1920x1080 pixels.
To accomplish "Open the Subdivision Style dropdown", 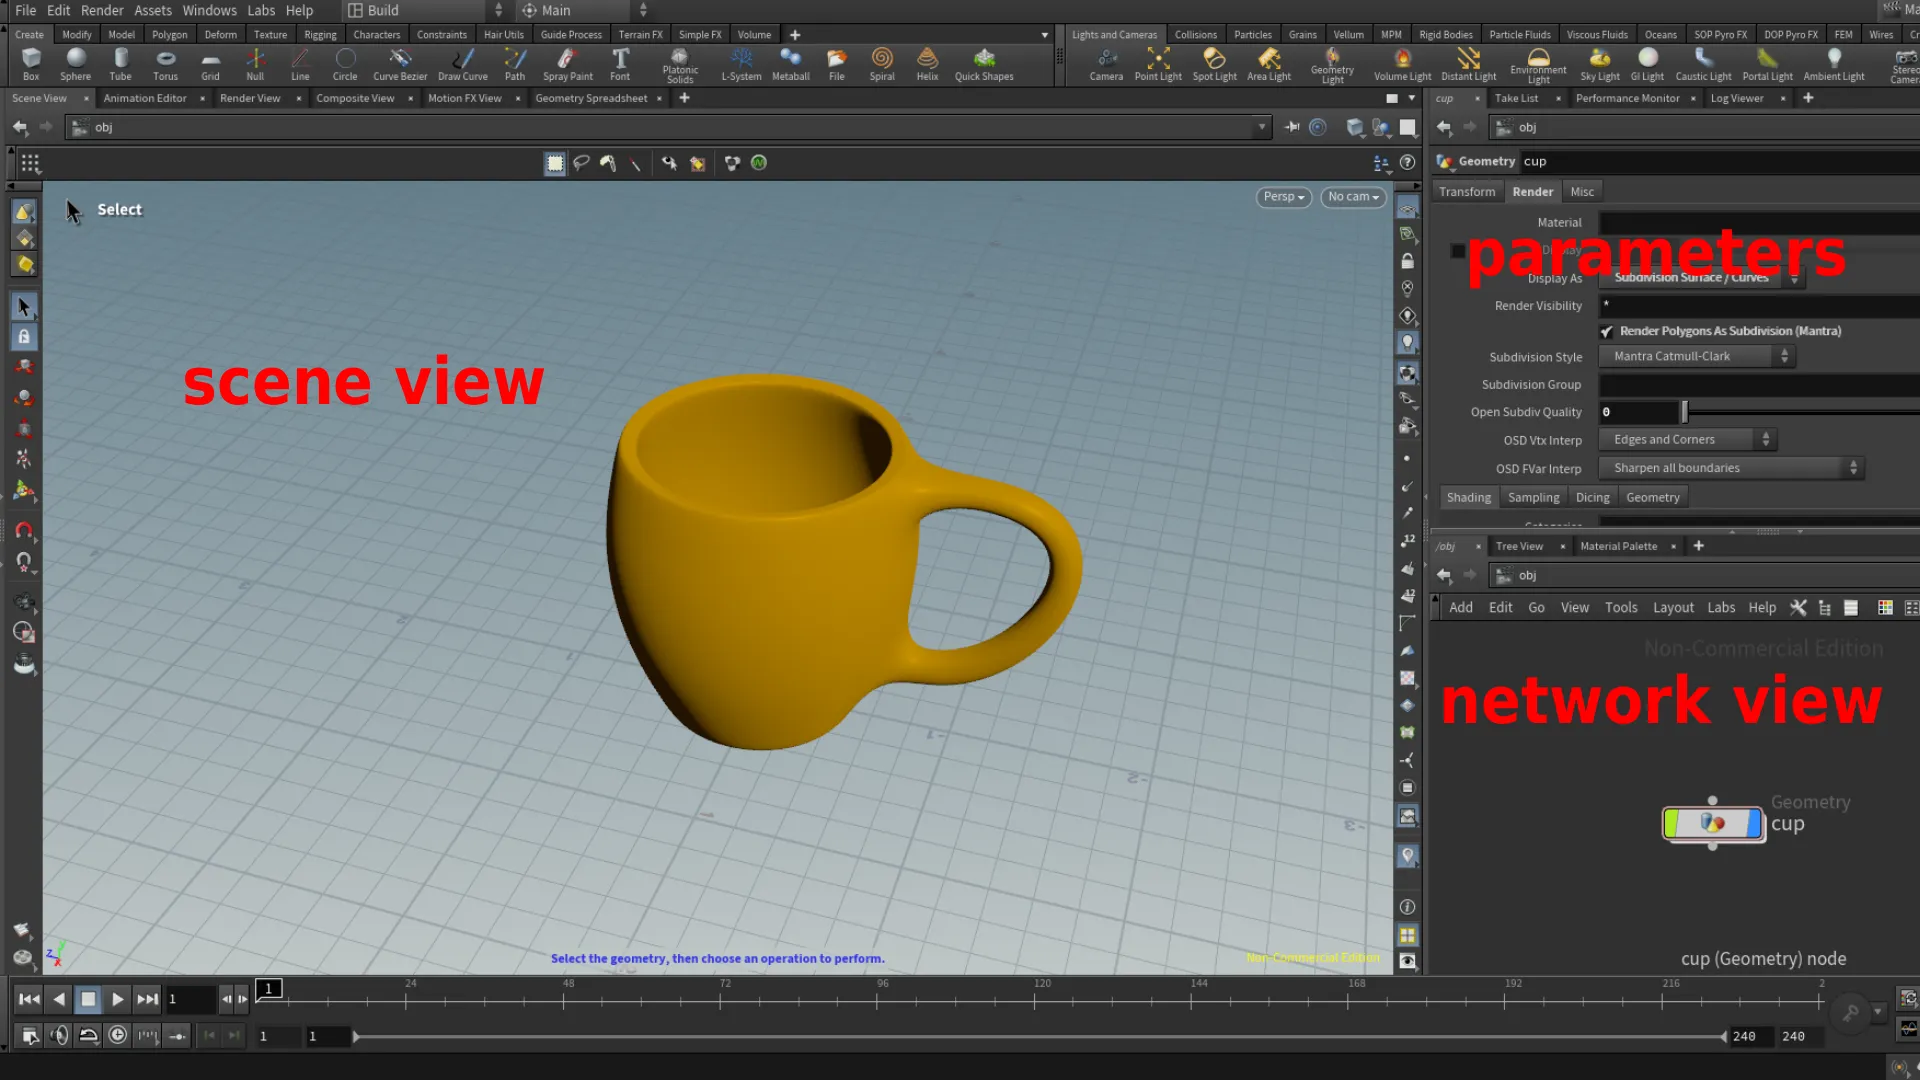I will pos(1696,356).
